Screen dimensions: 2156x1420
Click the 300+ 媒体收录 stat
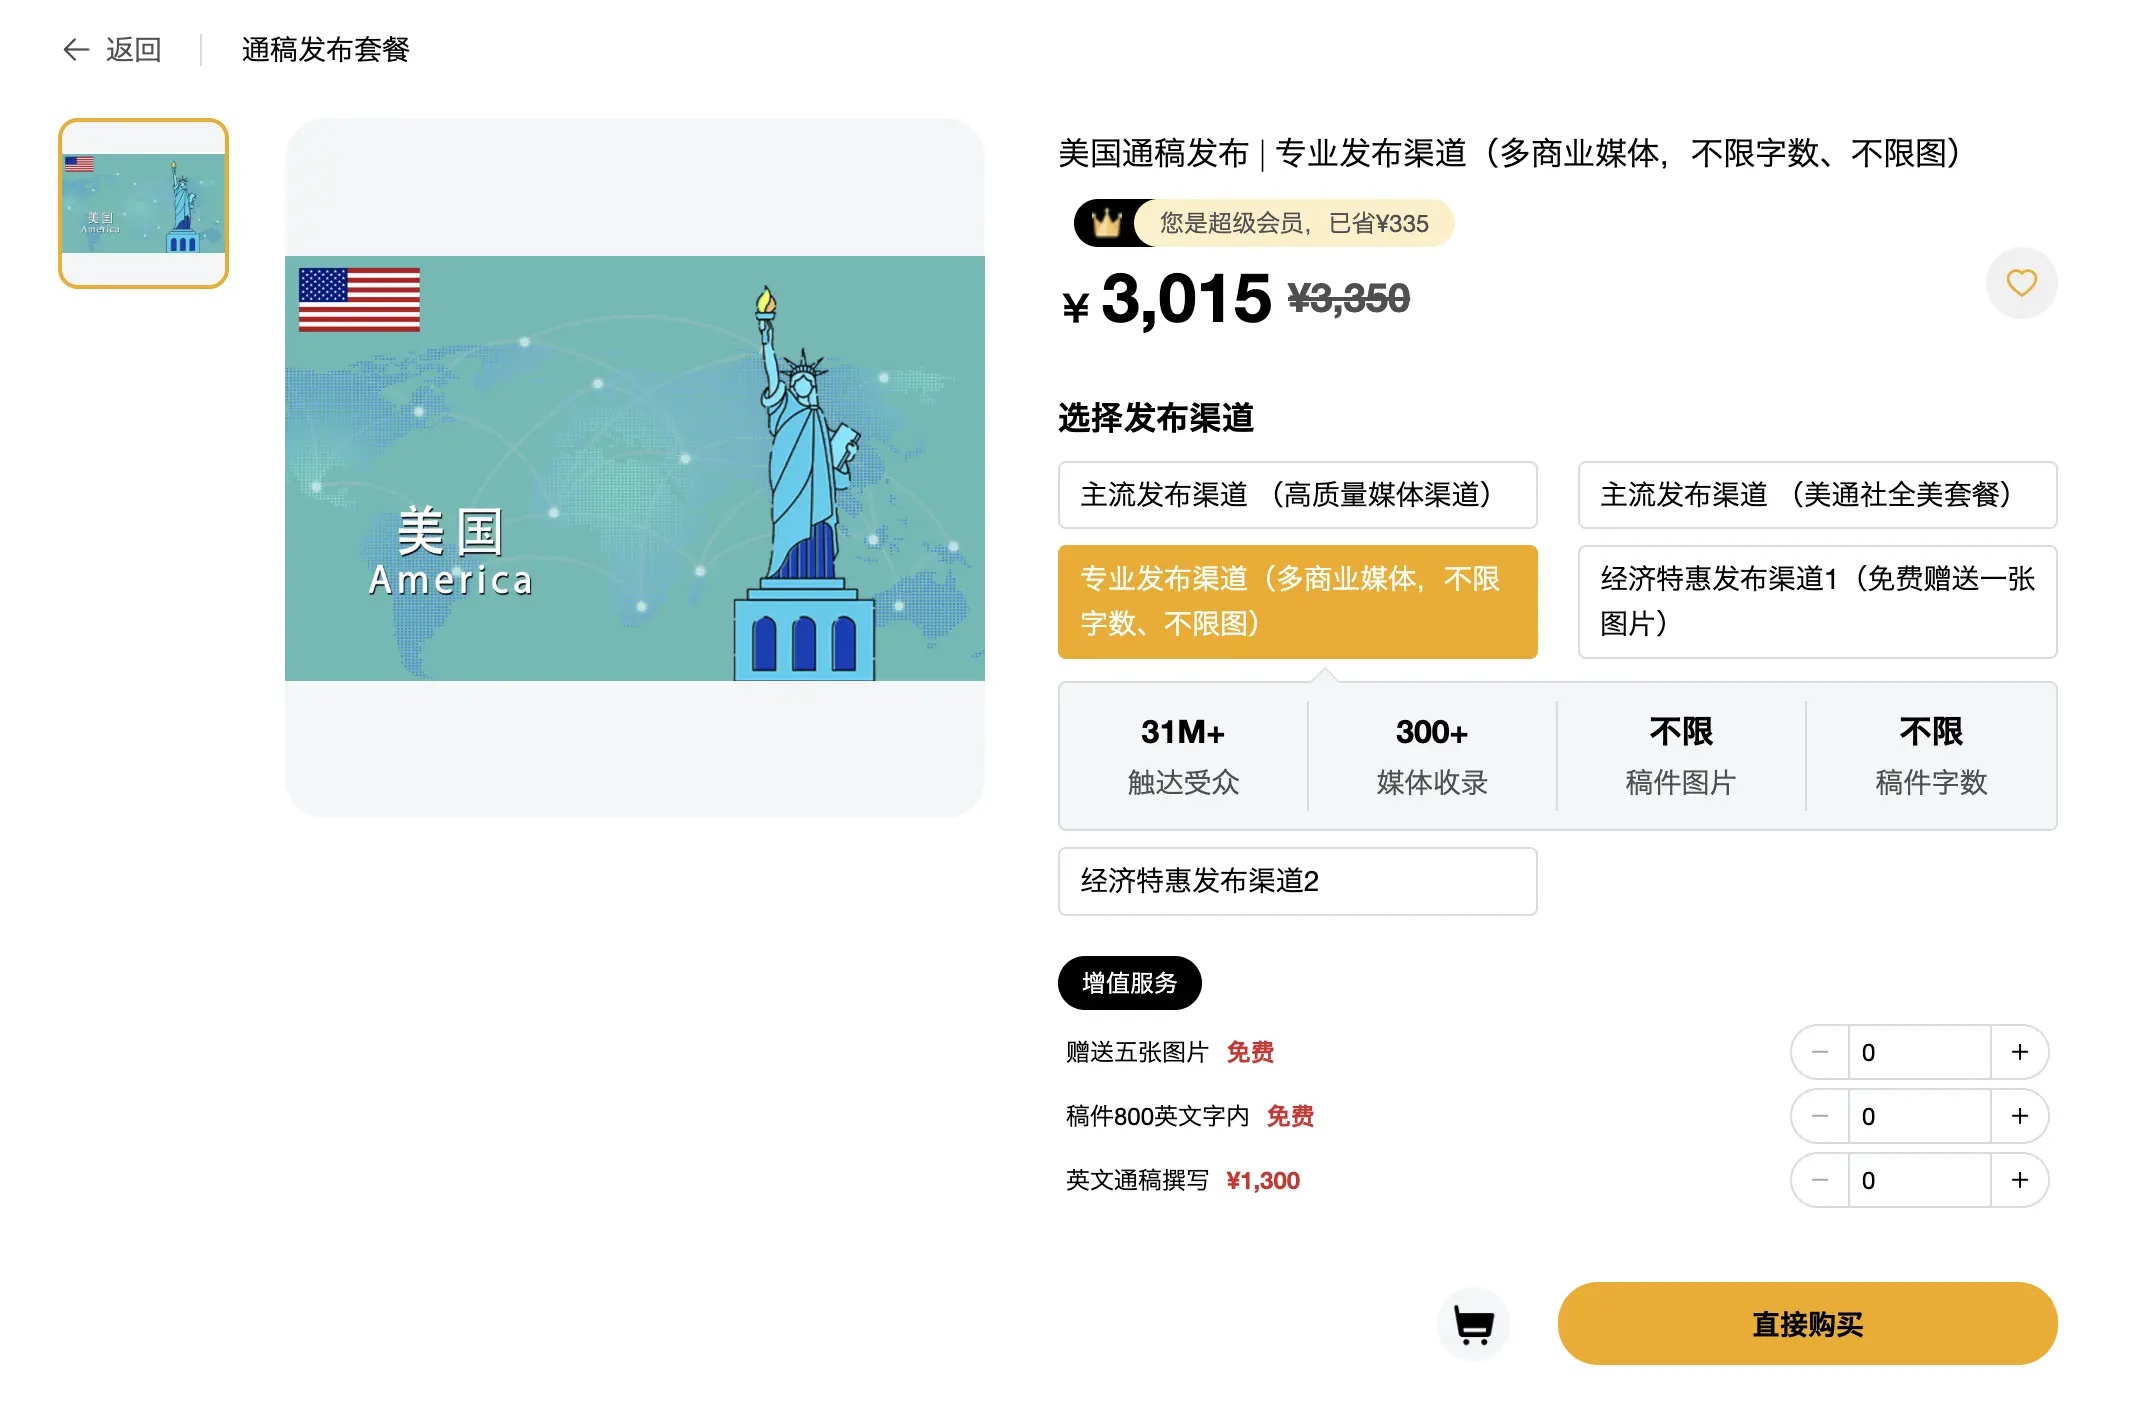(x=1432, y=756)
